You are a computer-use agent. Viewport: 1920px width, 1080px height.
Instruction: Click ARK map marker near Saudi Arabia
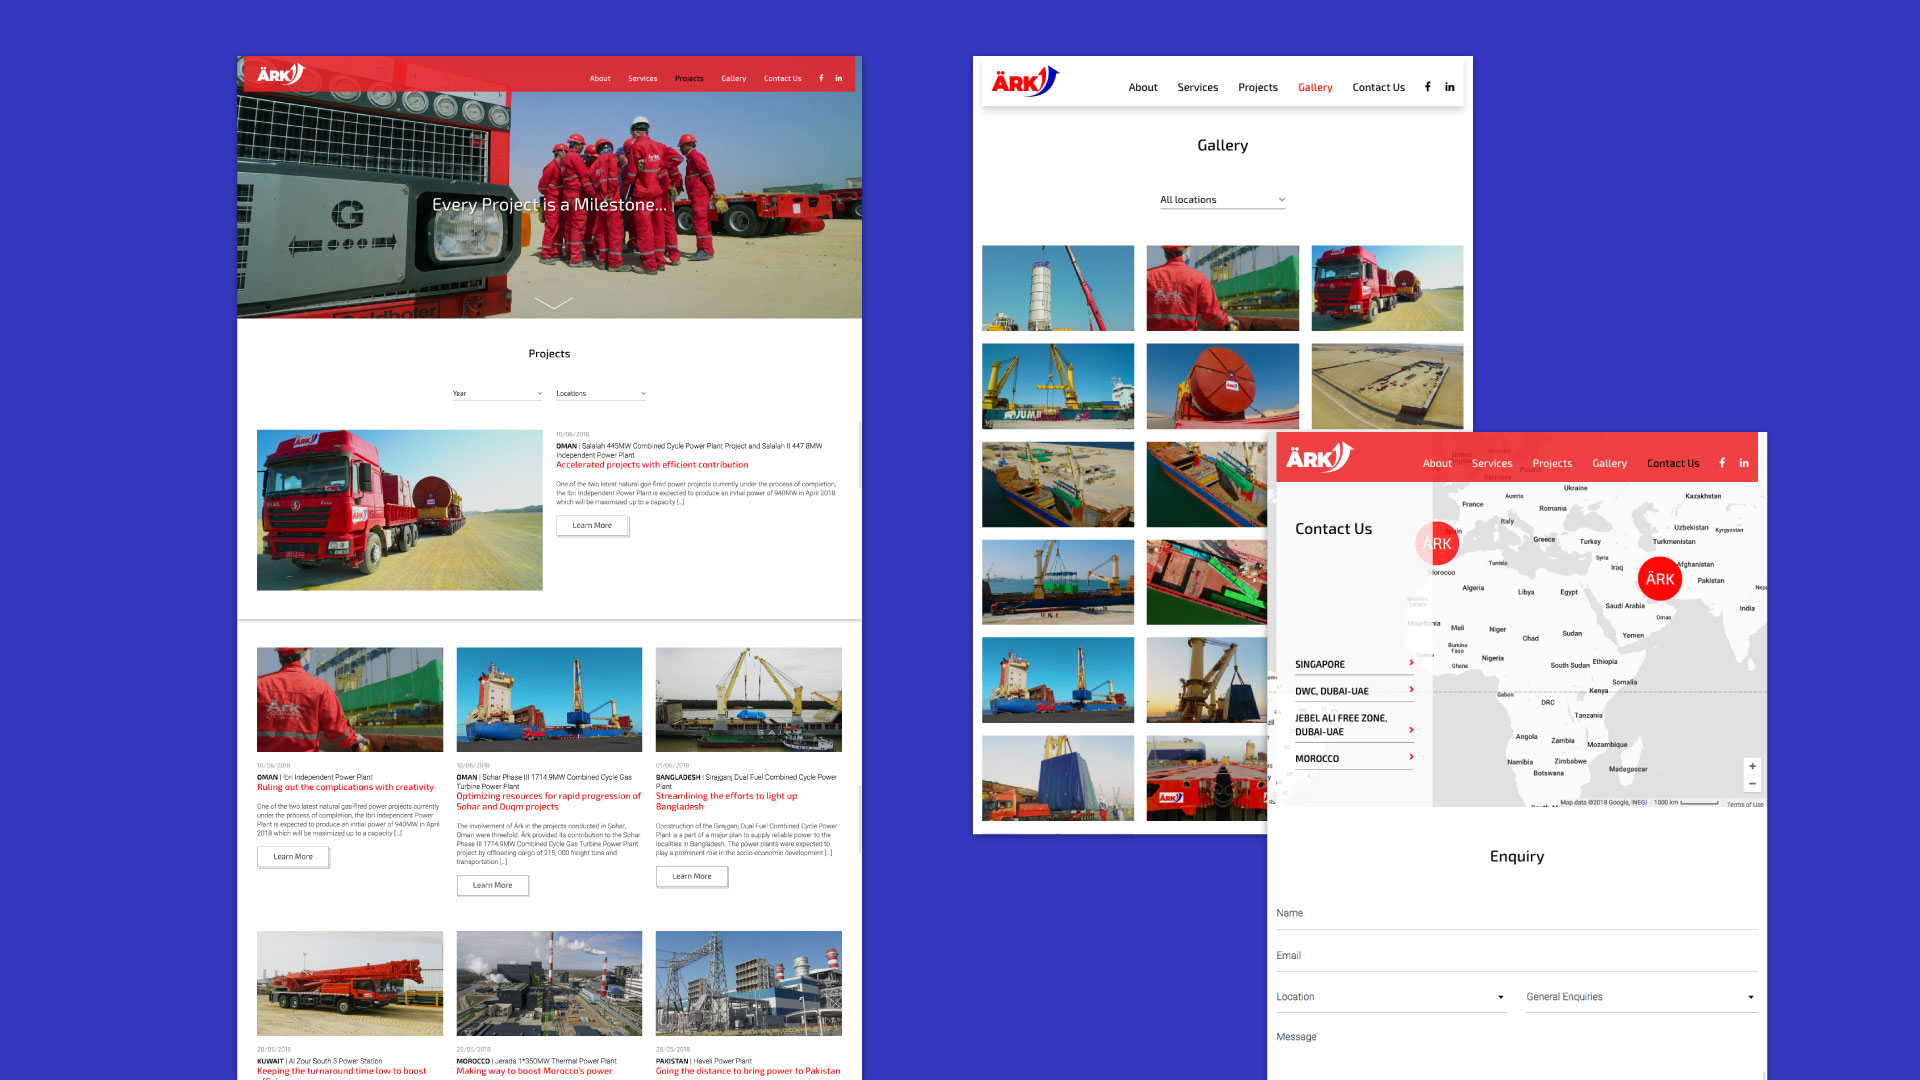coord(1660,579)
